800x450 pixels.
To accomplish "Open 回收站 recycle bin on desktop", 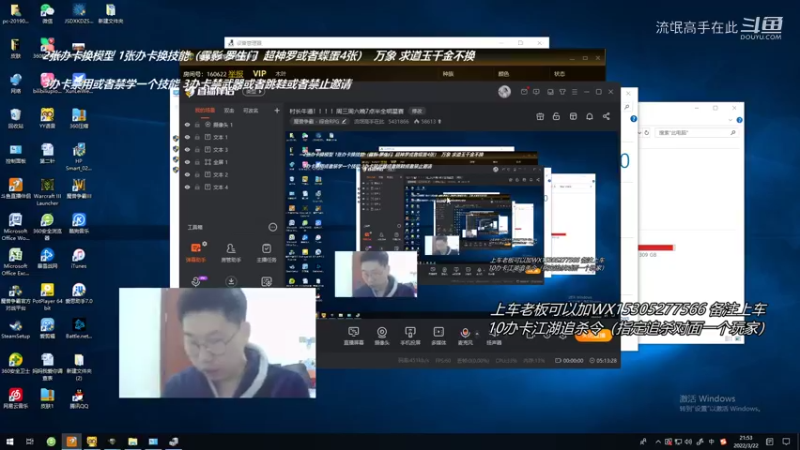I will pos(16,118).
